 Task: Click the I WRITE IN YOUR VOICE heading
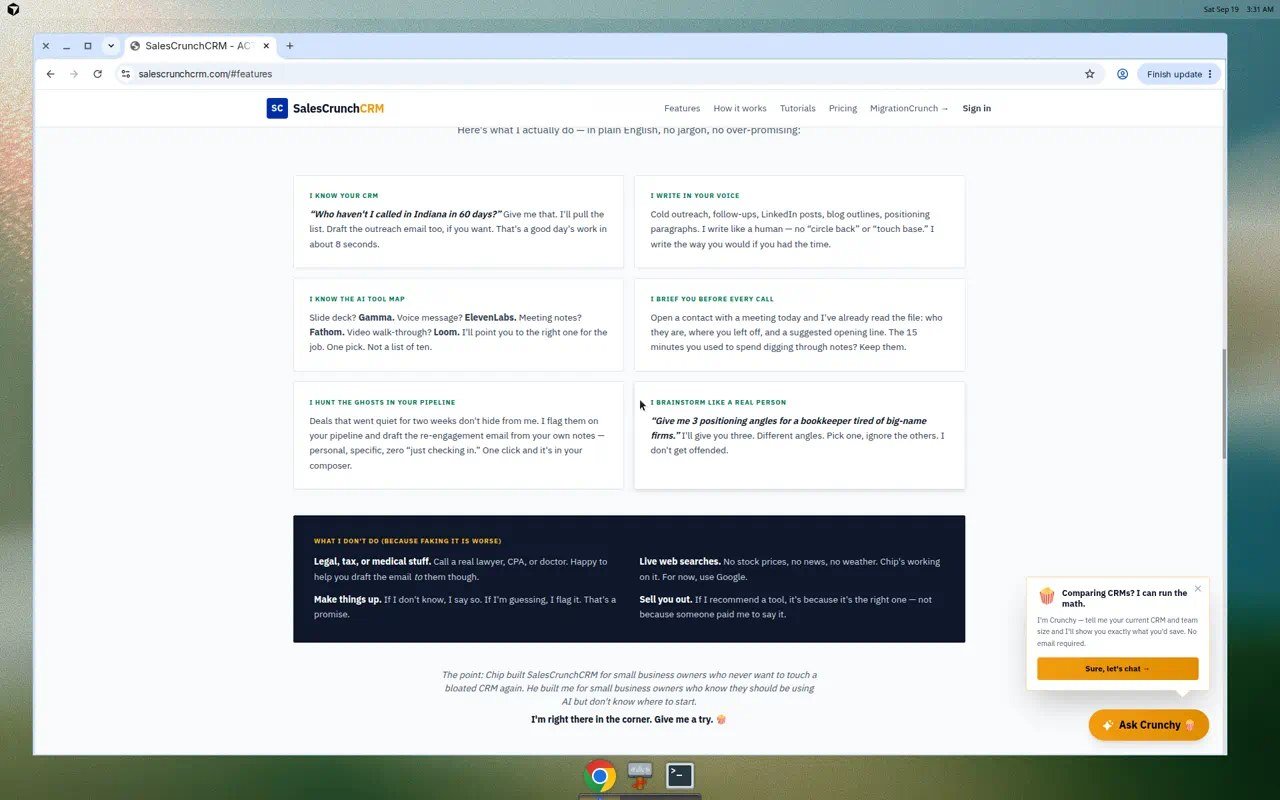695,196
